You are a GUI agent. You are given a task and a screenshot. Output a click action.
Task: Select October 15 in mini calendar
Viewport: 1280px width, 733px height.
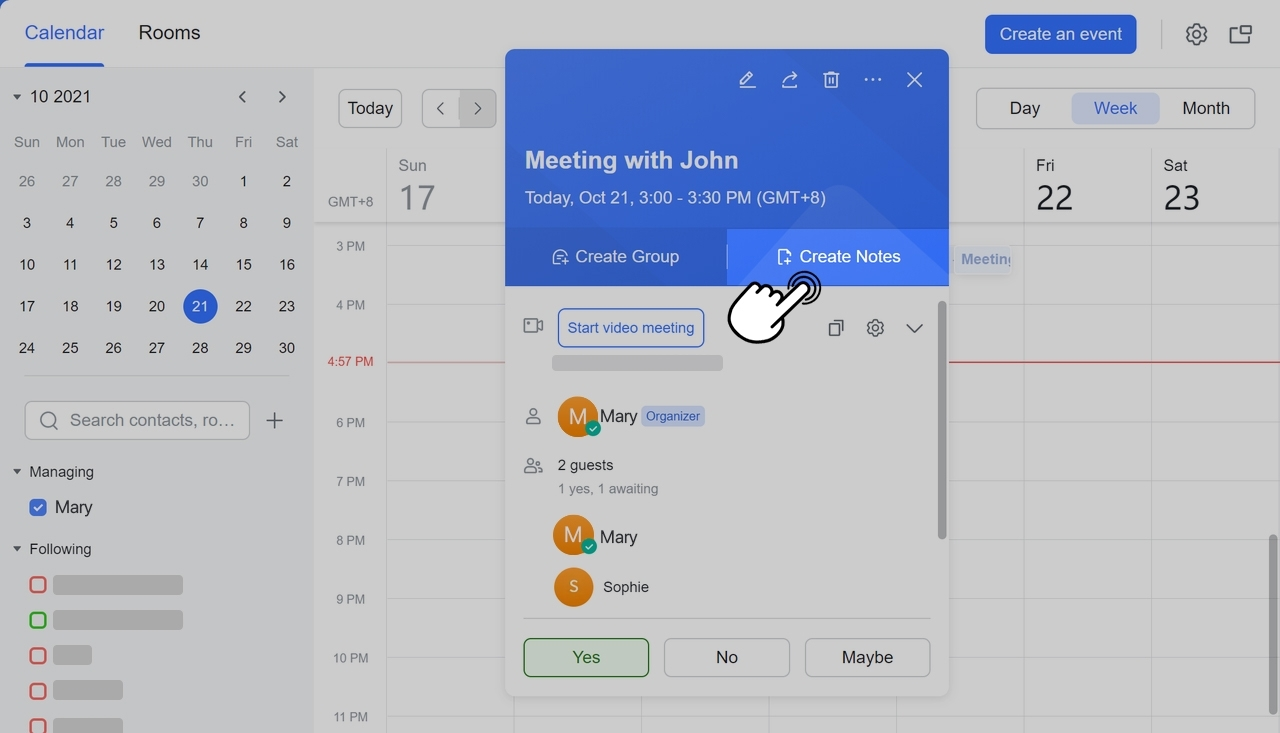(243, 265)
